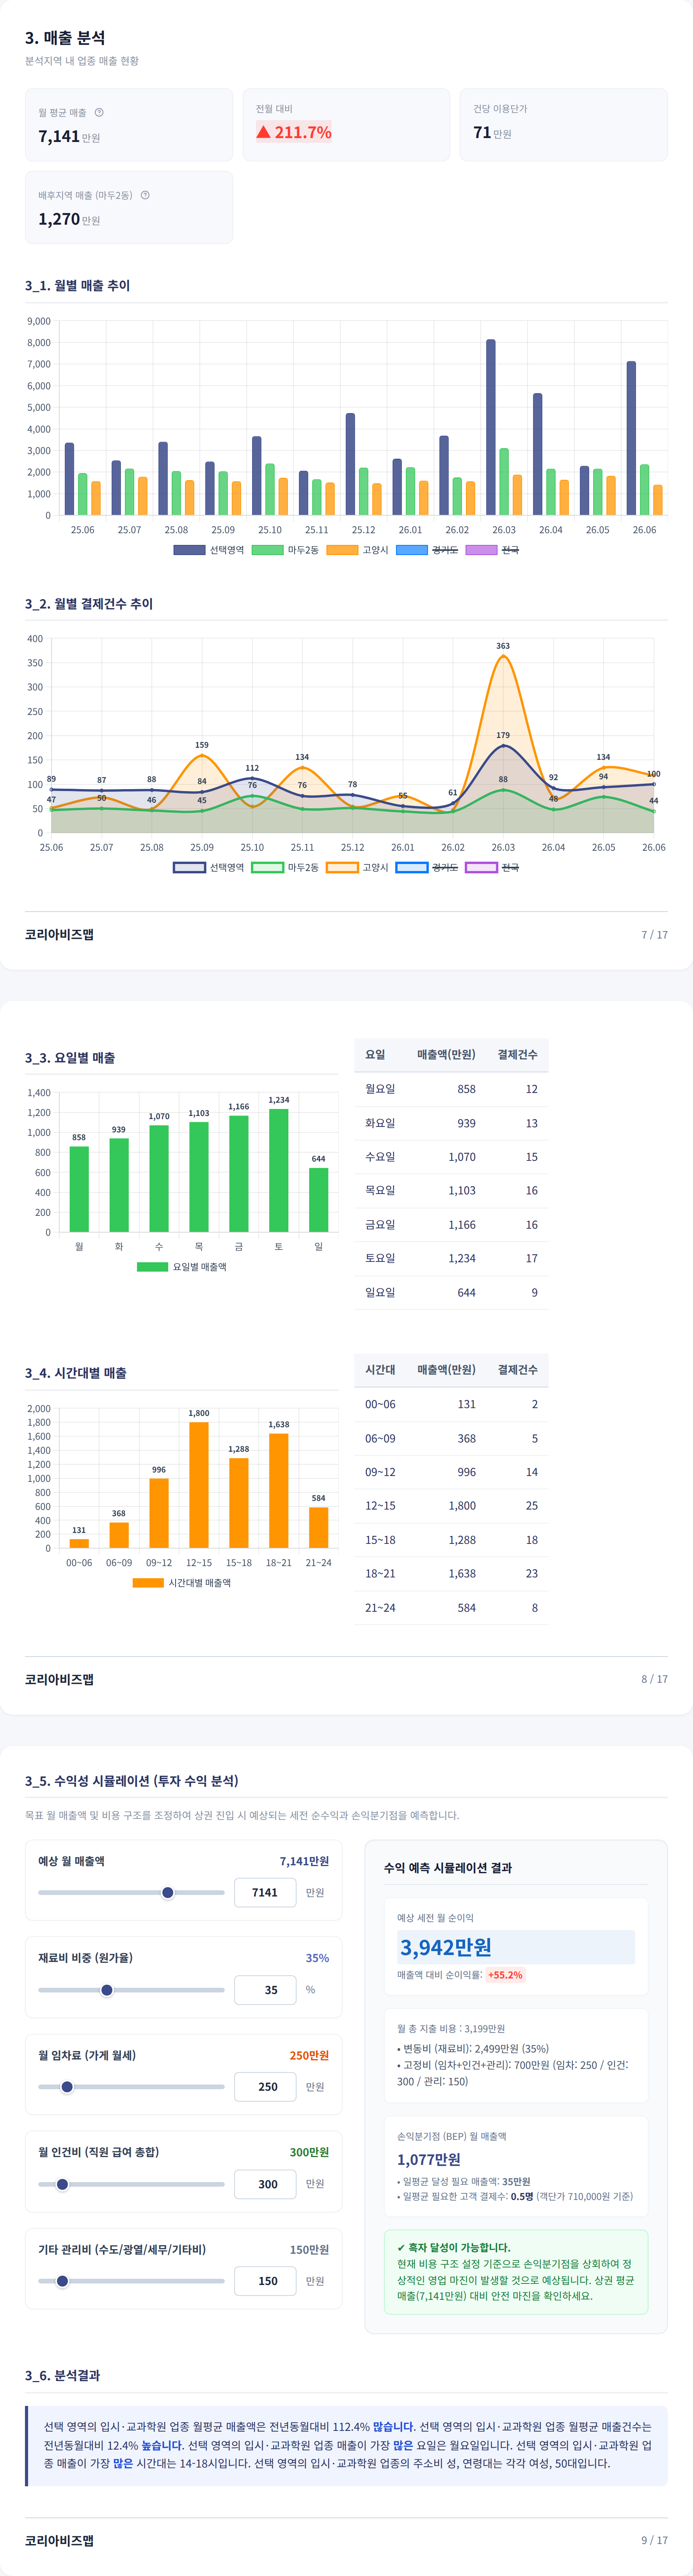Image resolution: width=693 pixels, height=2576 pixels.
Task: Enable struck-out 경기도 legend in payment count chart
Action: pos(427,867)
